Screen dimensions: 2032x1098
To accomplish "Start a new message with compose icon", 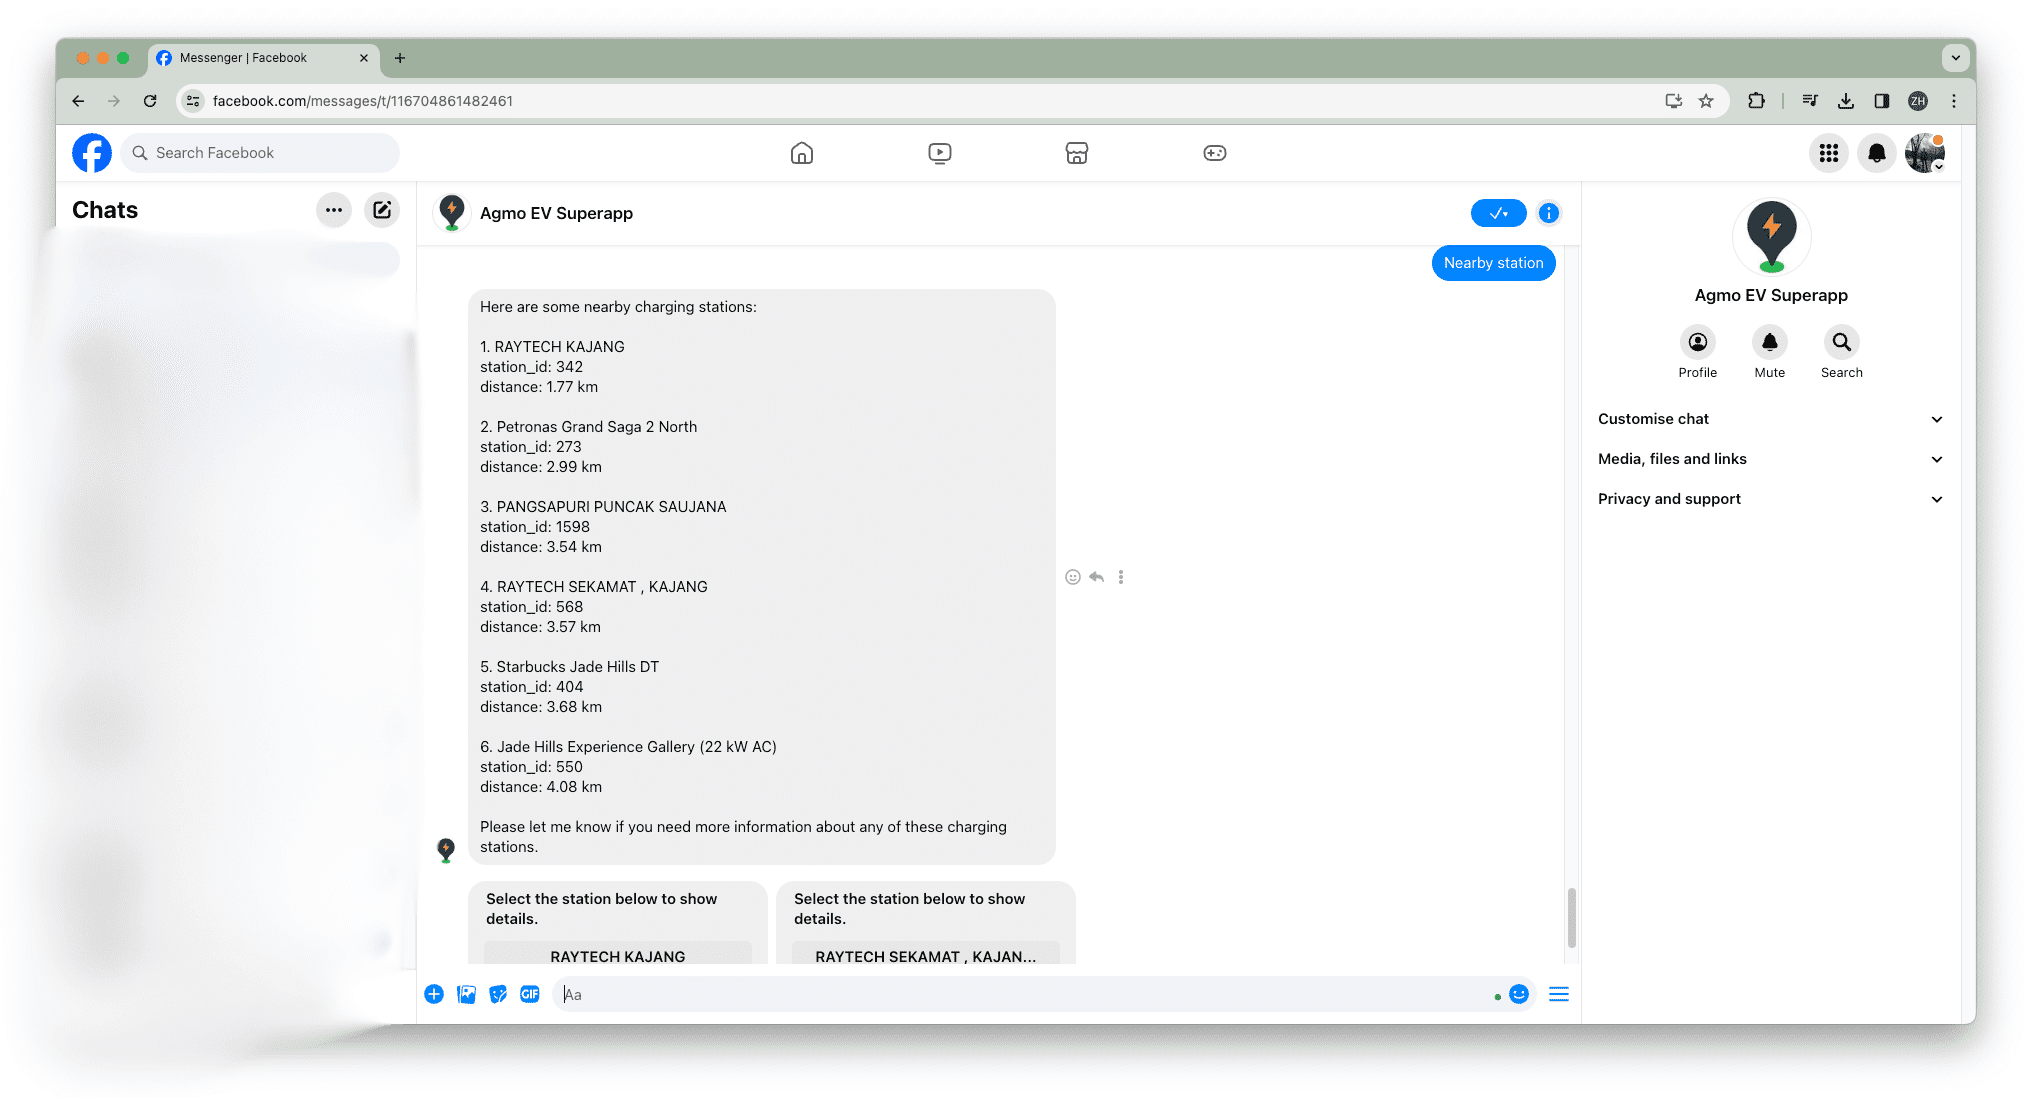I will [x=382, y=210].
